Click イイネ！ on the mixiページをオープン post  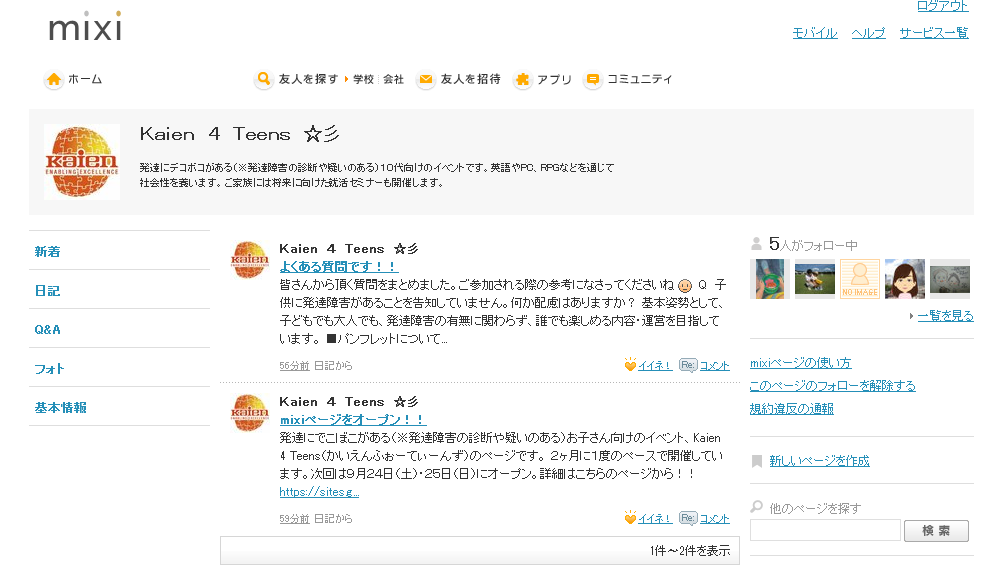point(655,518)
